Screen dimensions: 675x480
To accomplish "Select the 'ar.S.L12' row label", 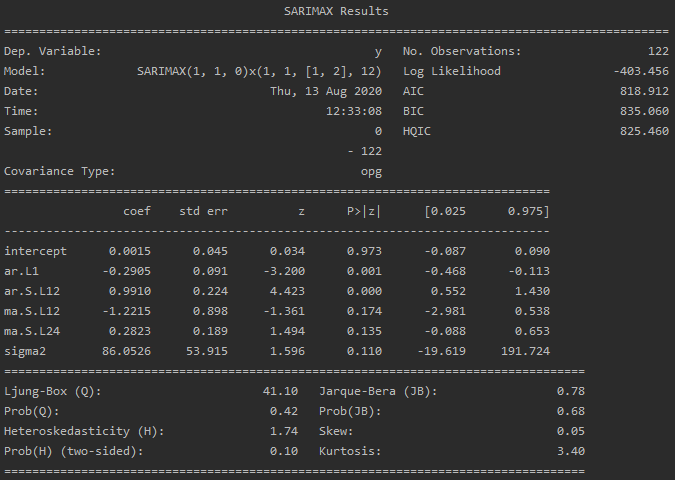I will (32, 291).
